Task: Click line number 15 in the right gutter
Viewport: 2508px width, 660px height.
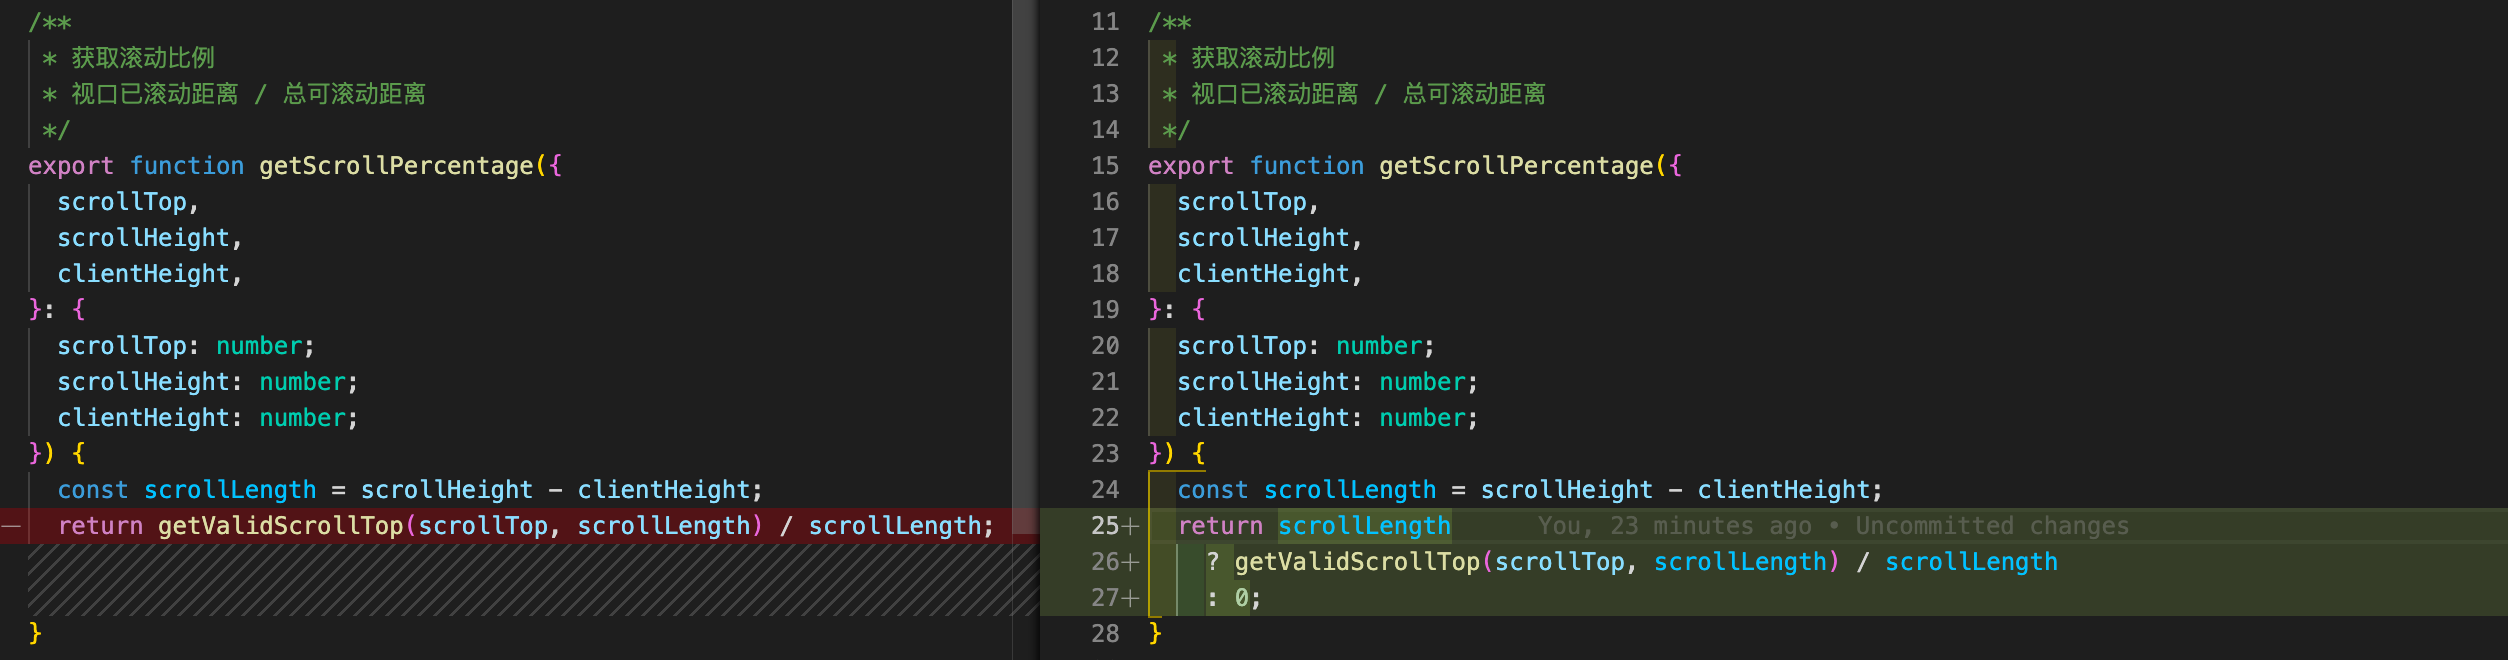Action: (1105, 166)
